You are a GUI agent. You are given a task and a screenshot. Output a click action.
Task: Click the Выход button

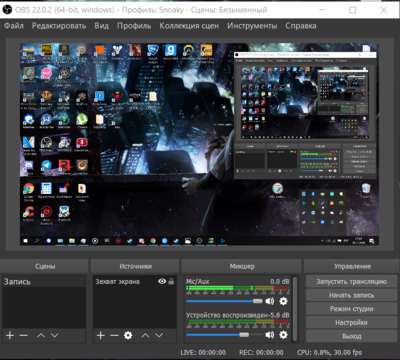[x=351, y=336]
